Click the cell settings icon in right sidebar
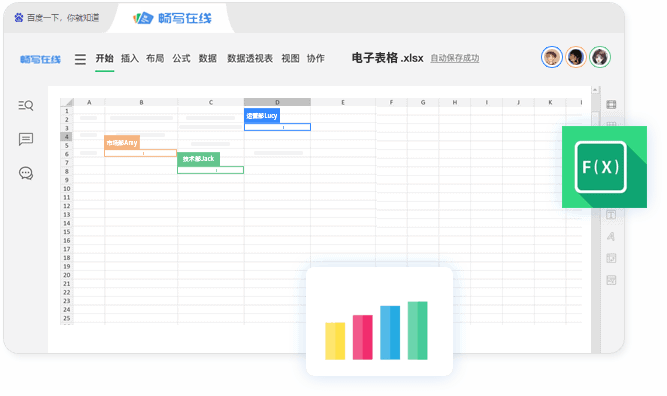 [611, 105]
